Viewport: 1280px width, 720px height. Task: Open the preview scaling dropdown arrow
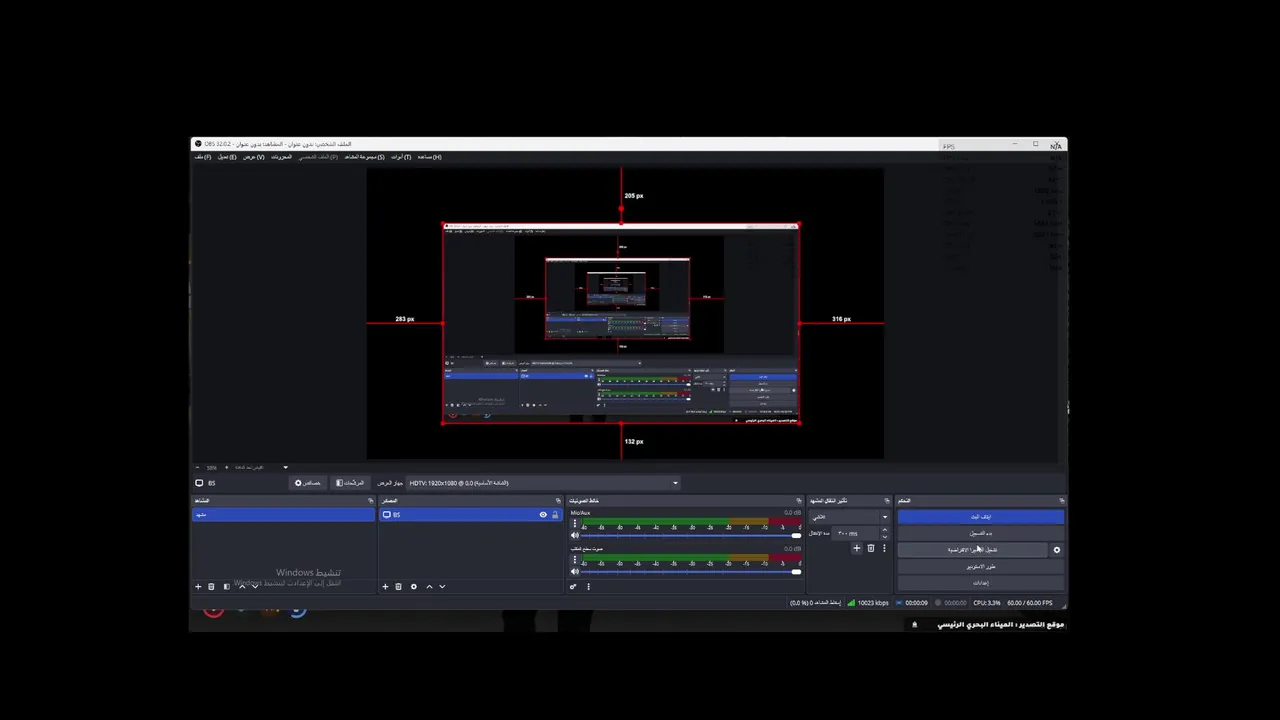[x=285, y=467]
